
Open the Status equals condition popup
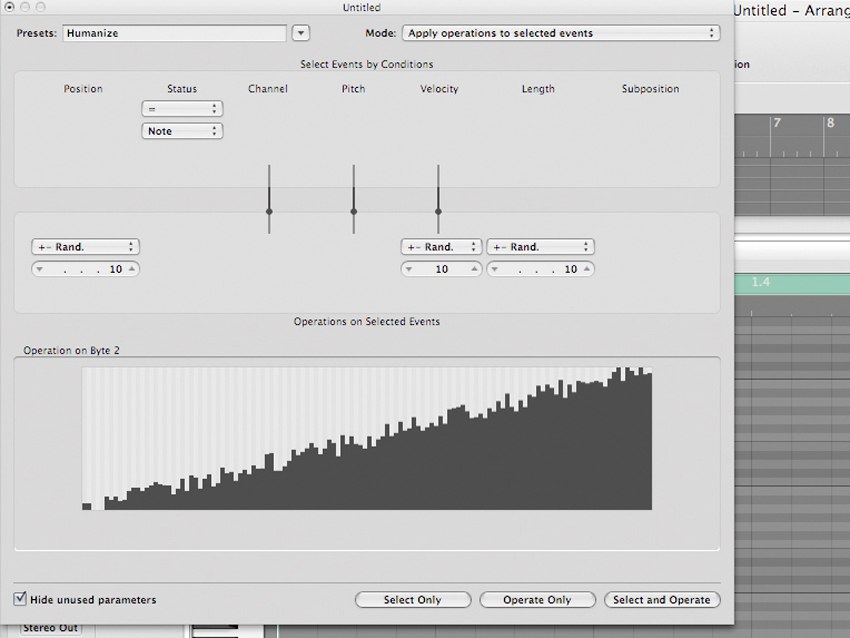pos(182,109)
